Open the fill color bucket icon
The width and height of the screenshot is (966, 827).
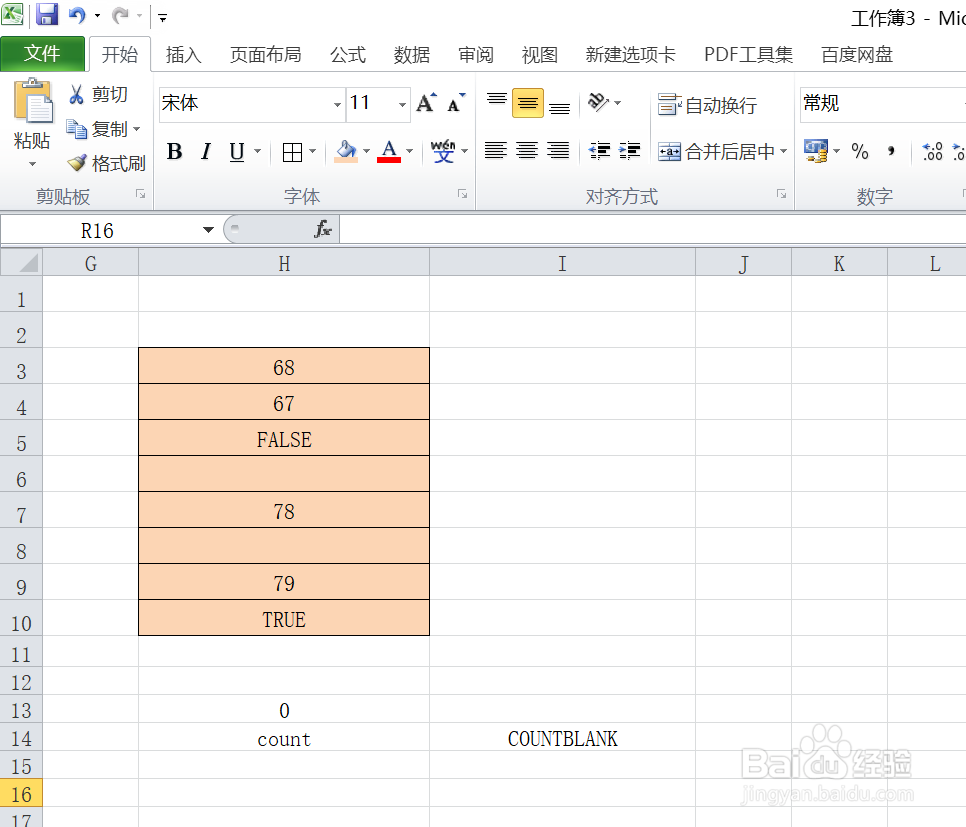click(345, 151)
